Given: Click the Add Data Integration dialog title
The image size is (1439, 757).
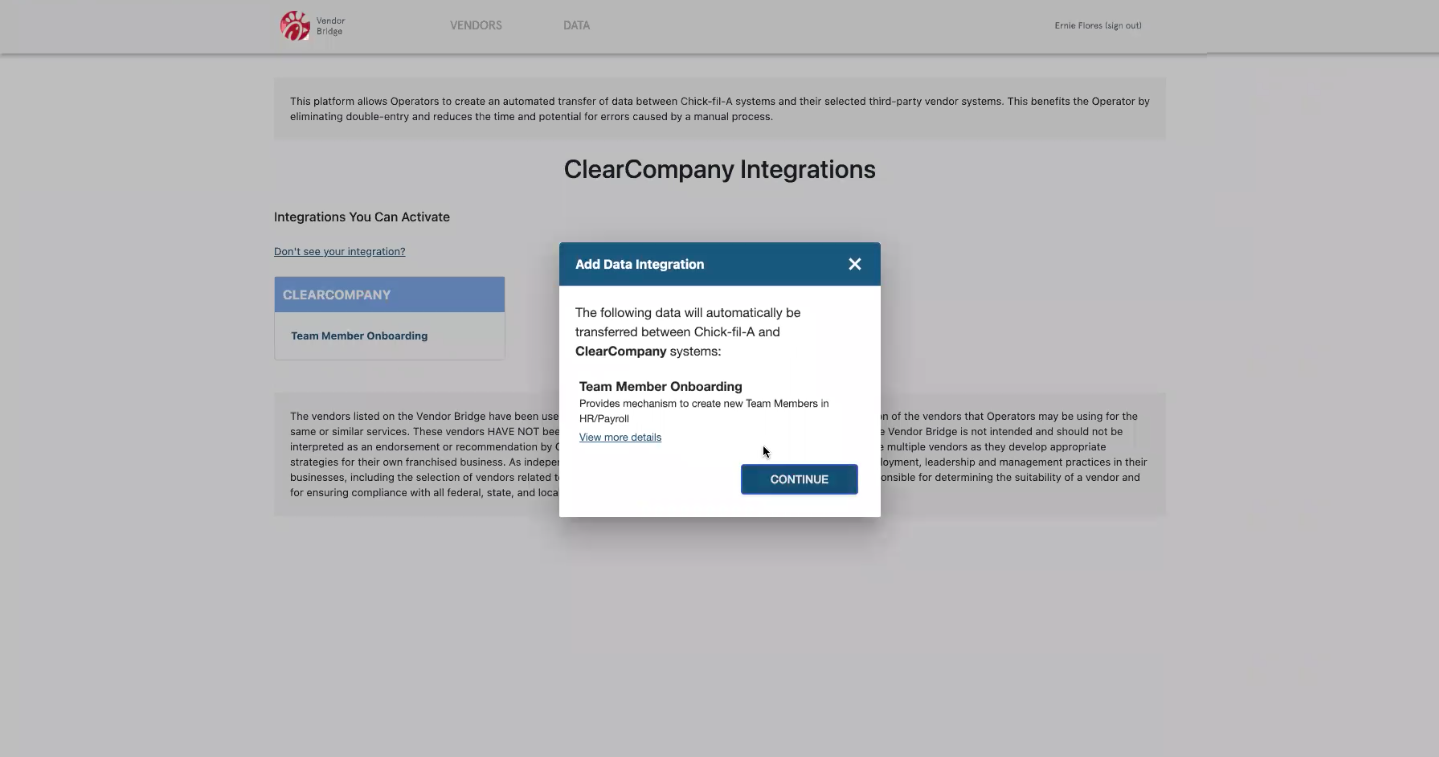Looking at the screenshot, I should pos(640,265).
